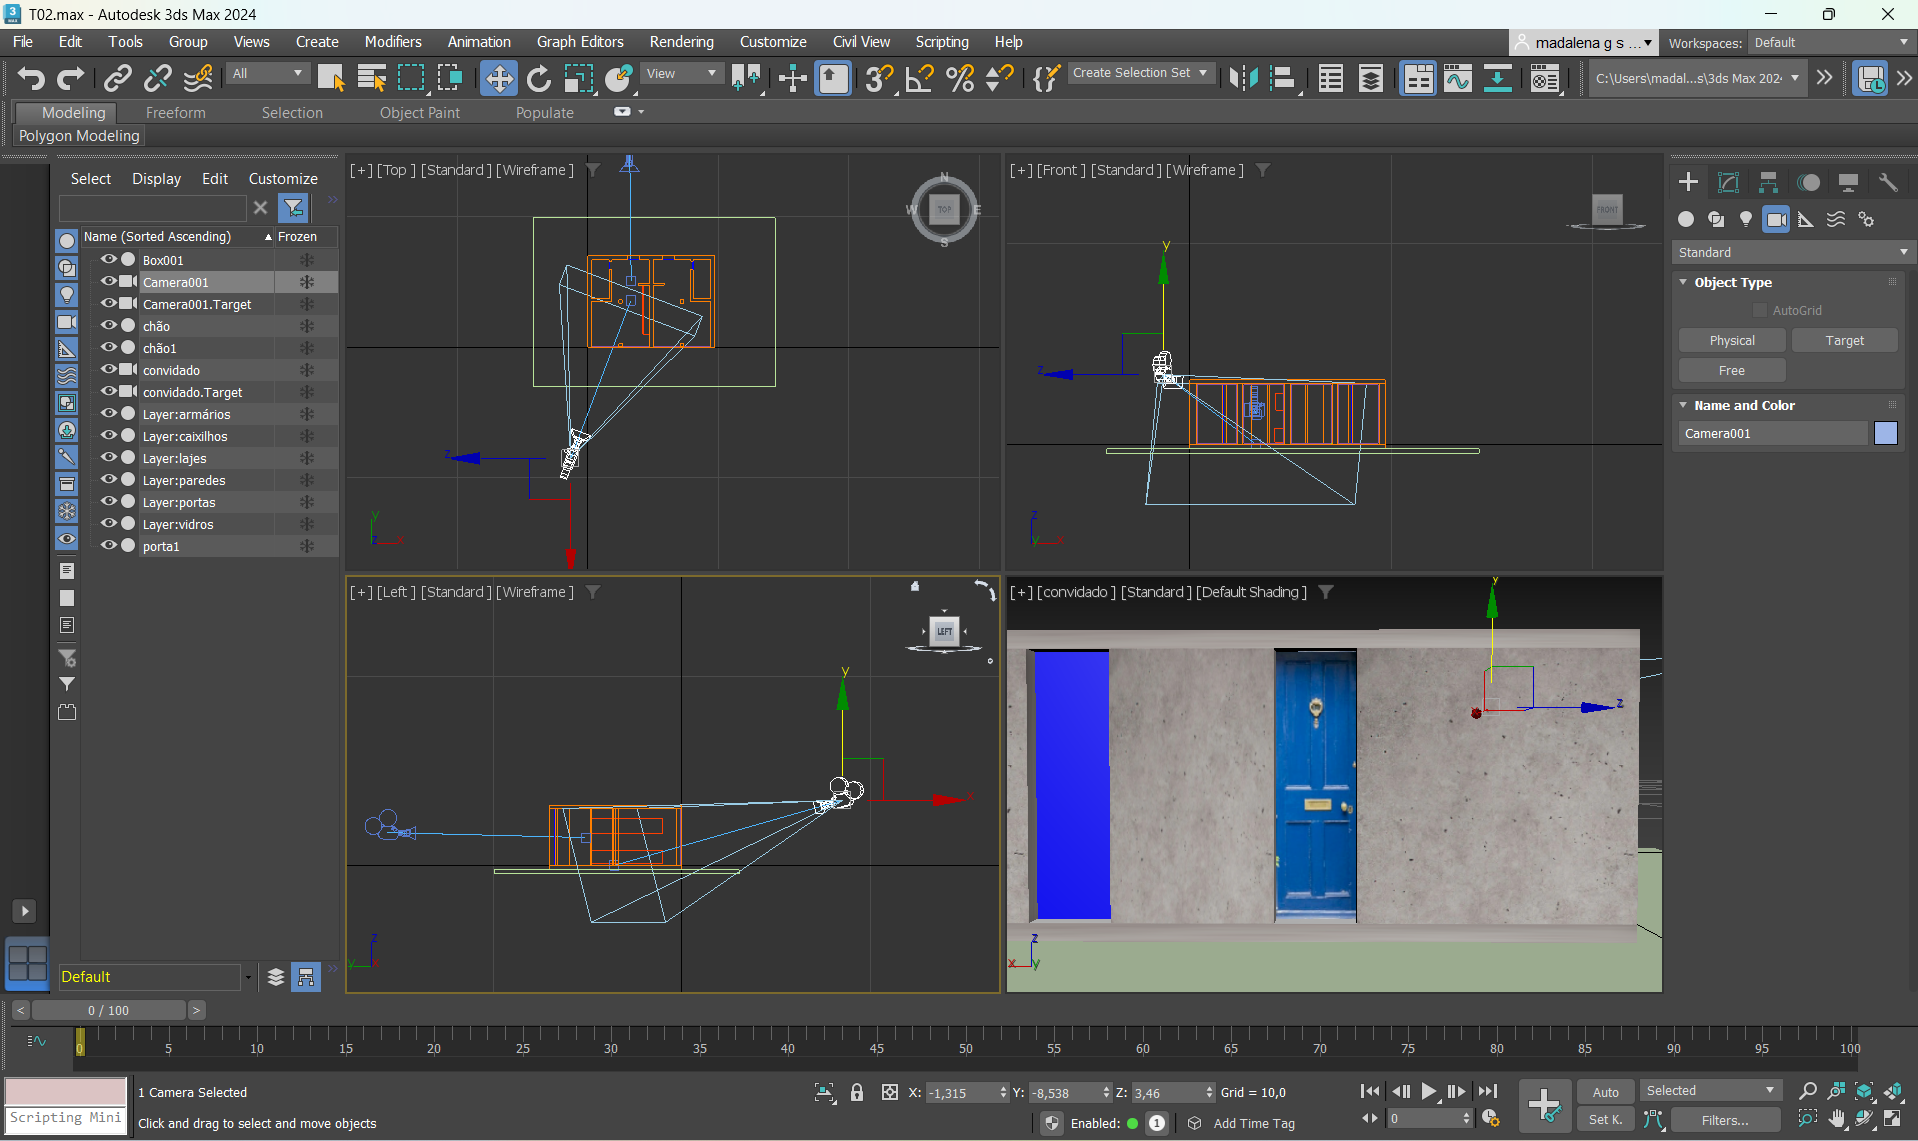Open the Utilities panel wrench icon
This screenshot has height=1141, width=1918.
(x=1888, y=182)
